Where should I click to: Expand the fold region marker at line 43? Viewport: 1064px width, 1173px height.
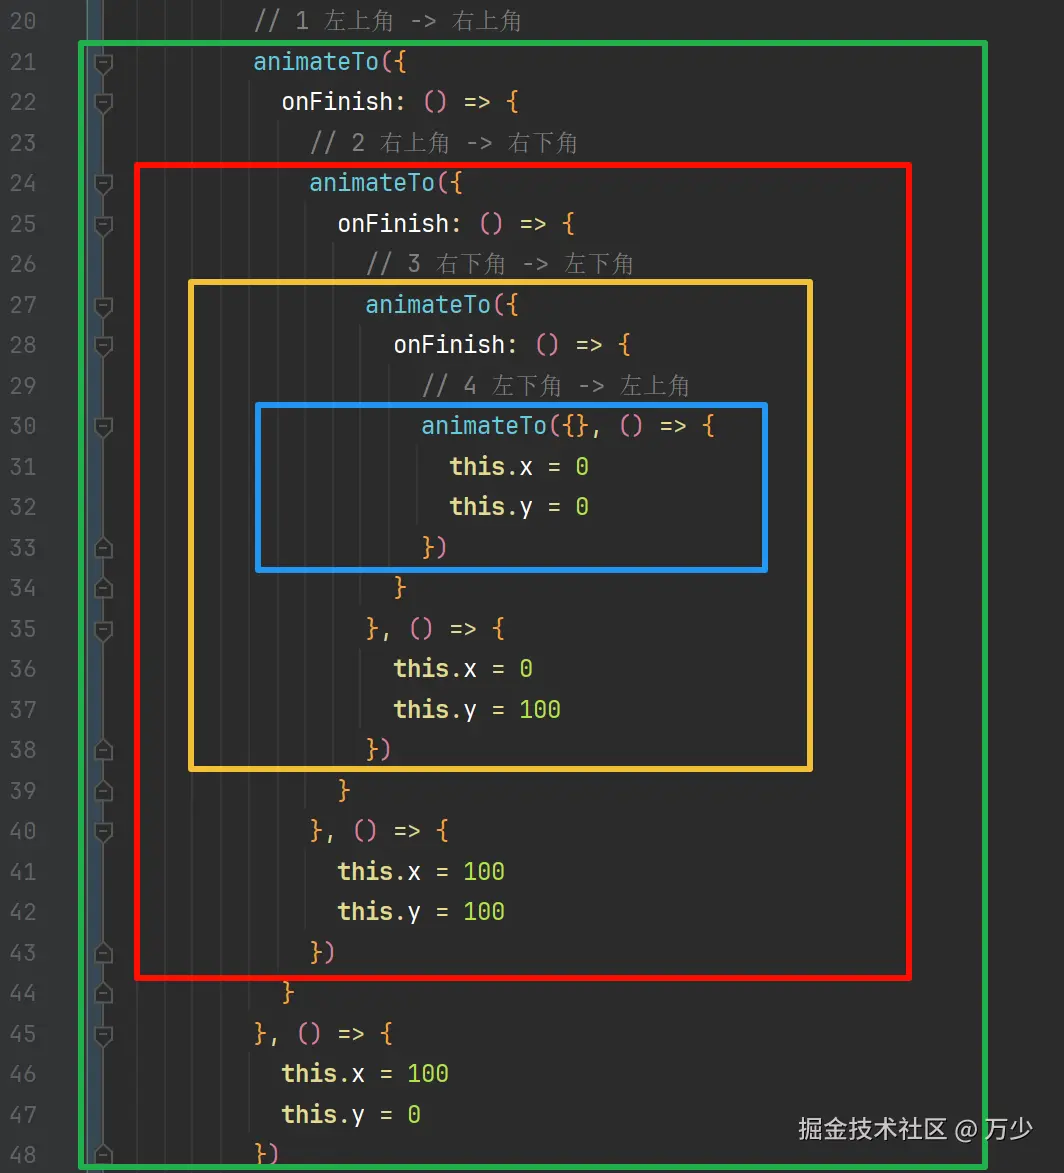103,953
